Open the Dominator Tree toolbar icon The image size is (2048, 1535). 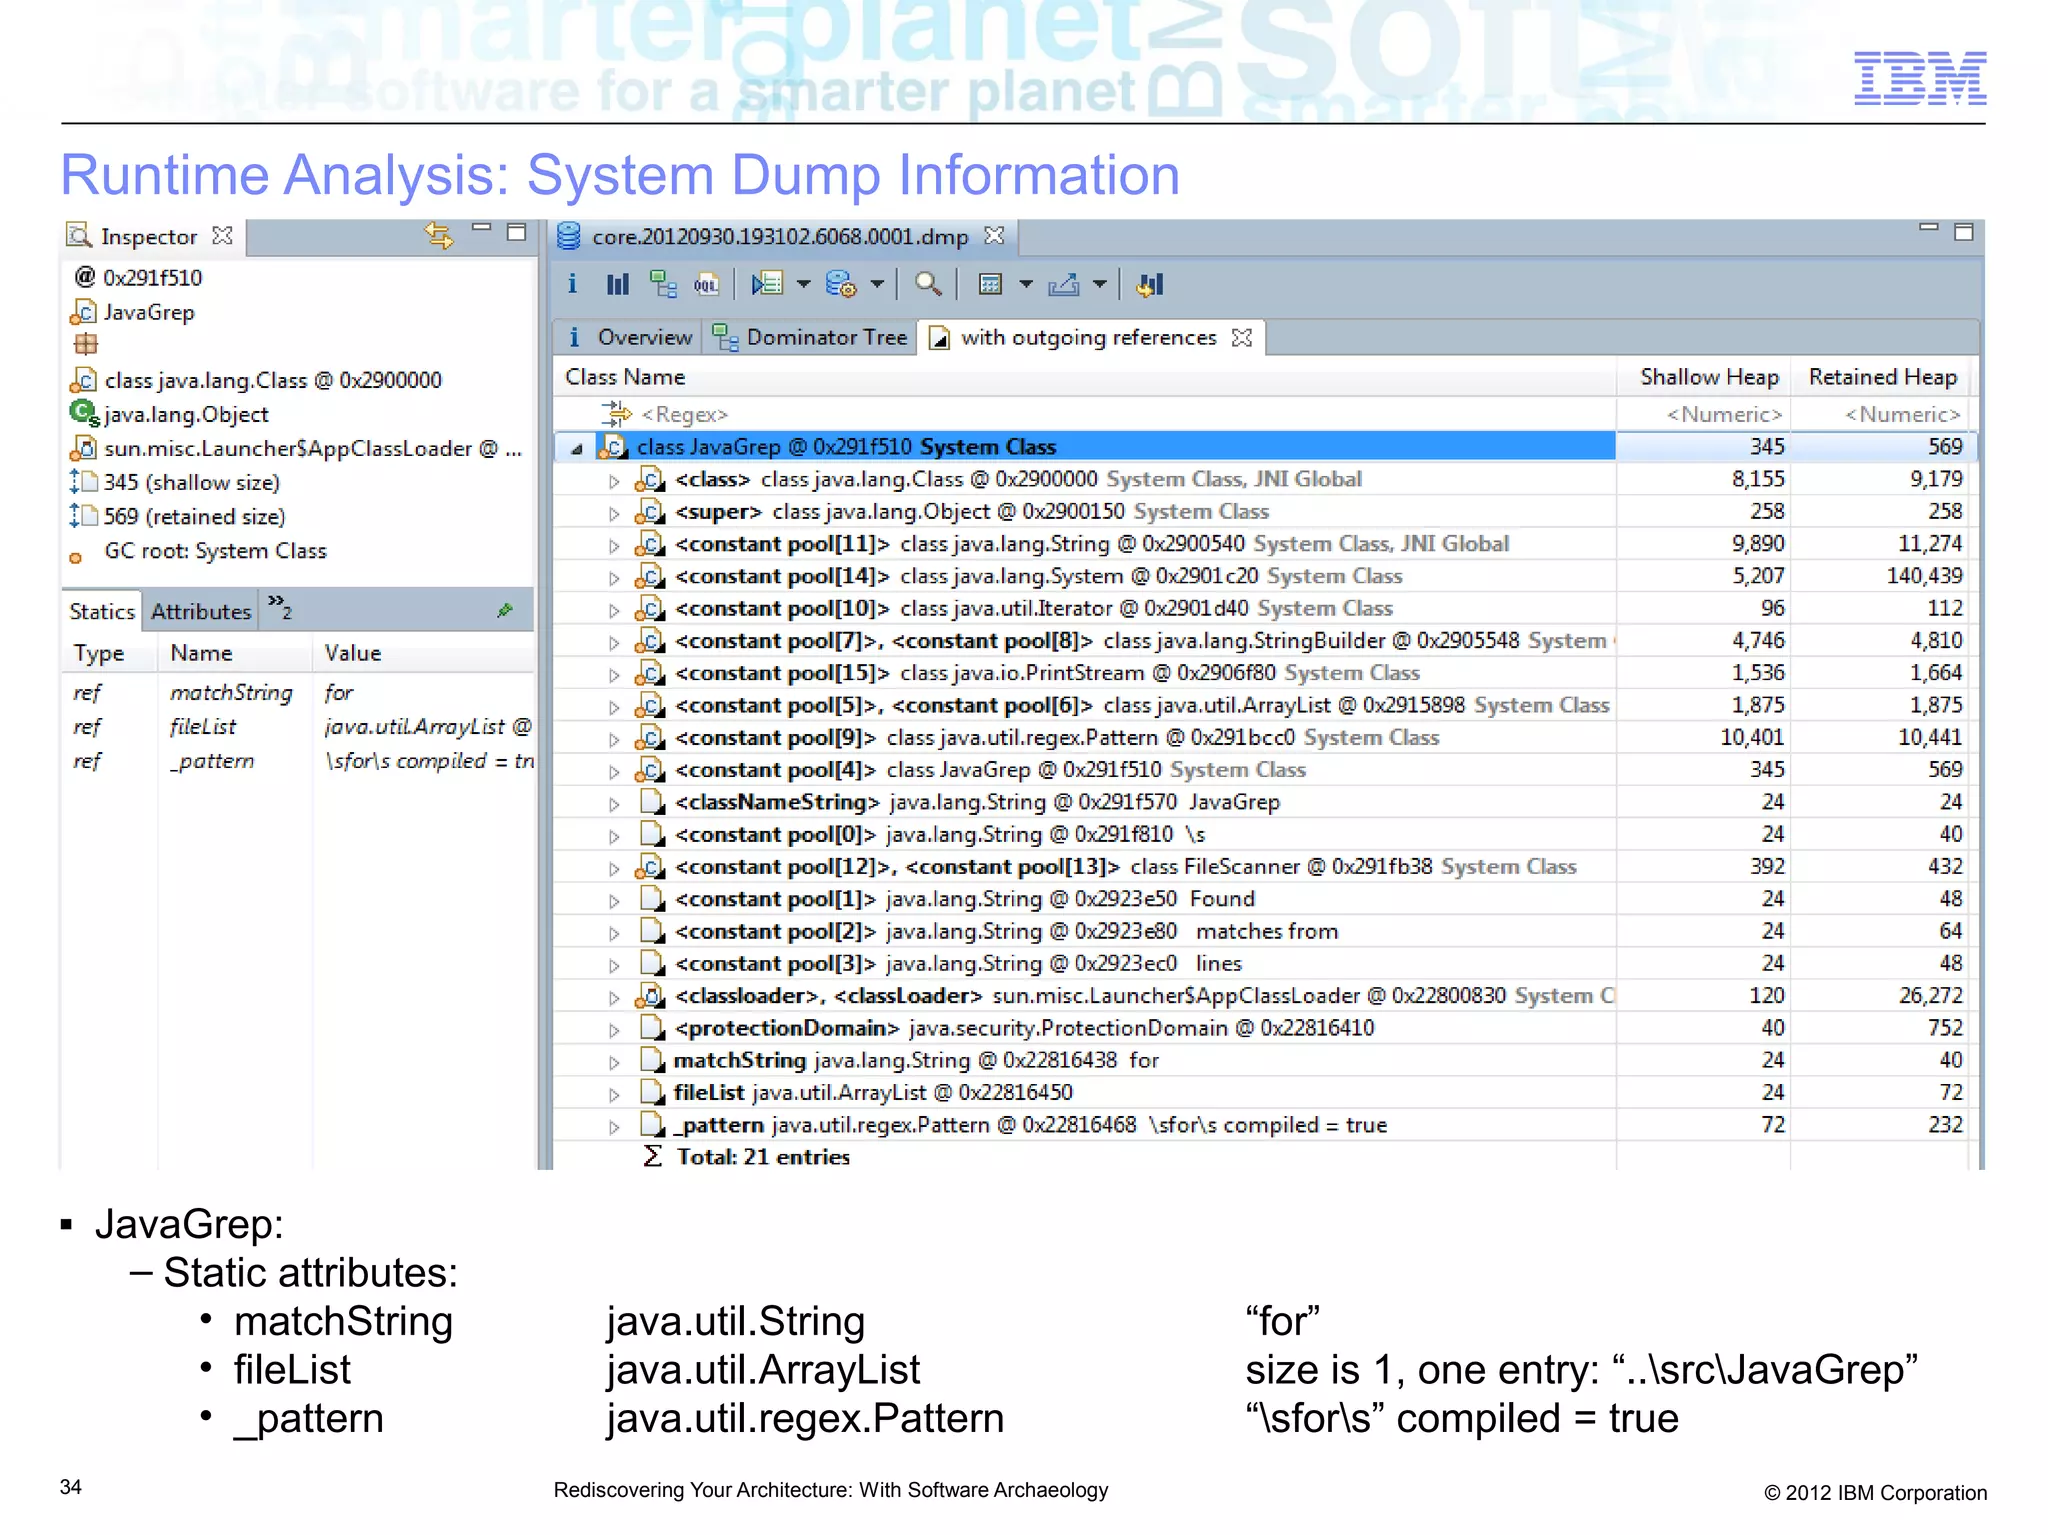[663, 285]
